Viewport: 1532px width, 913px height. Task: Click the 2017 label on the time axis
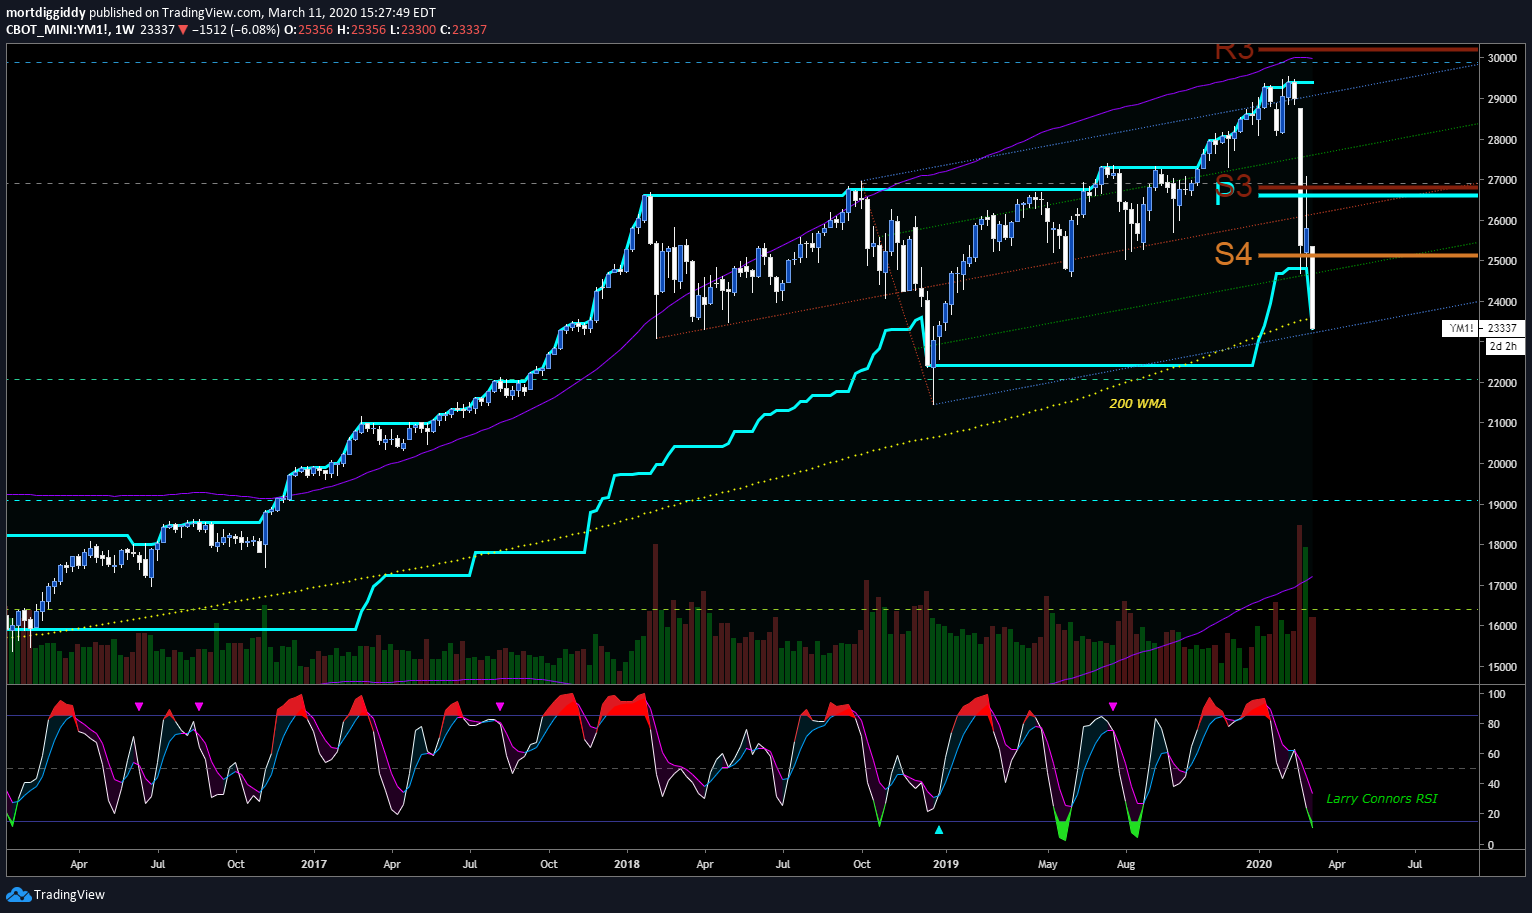(314, 864)
